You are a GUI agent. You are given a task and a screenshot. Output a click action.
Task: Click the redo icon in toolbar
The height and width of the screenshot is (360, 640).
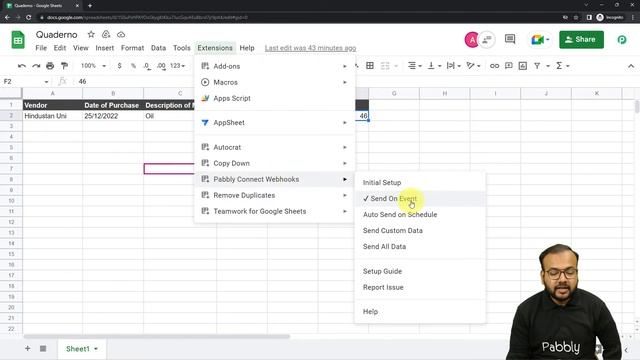pyautogui.click(x=36, y=66)
